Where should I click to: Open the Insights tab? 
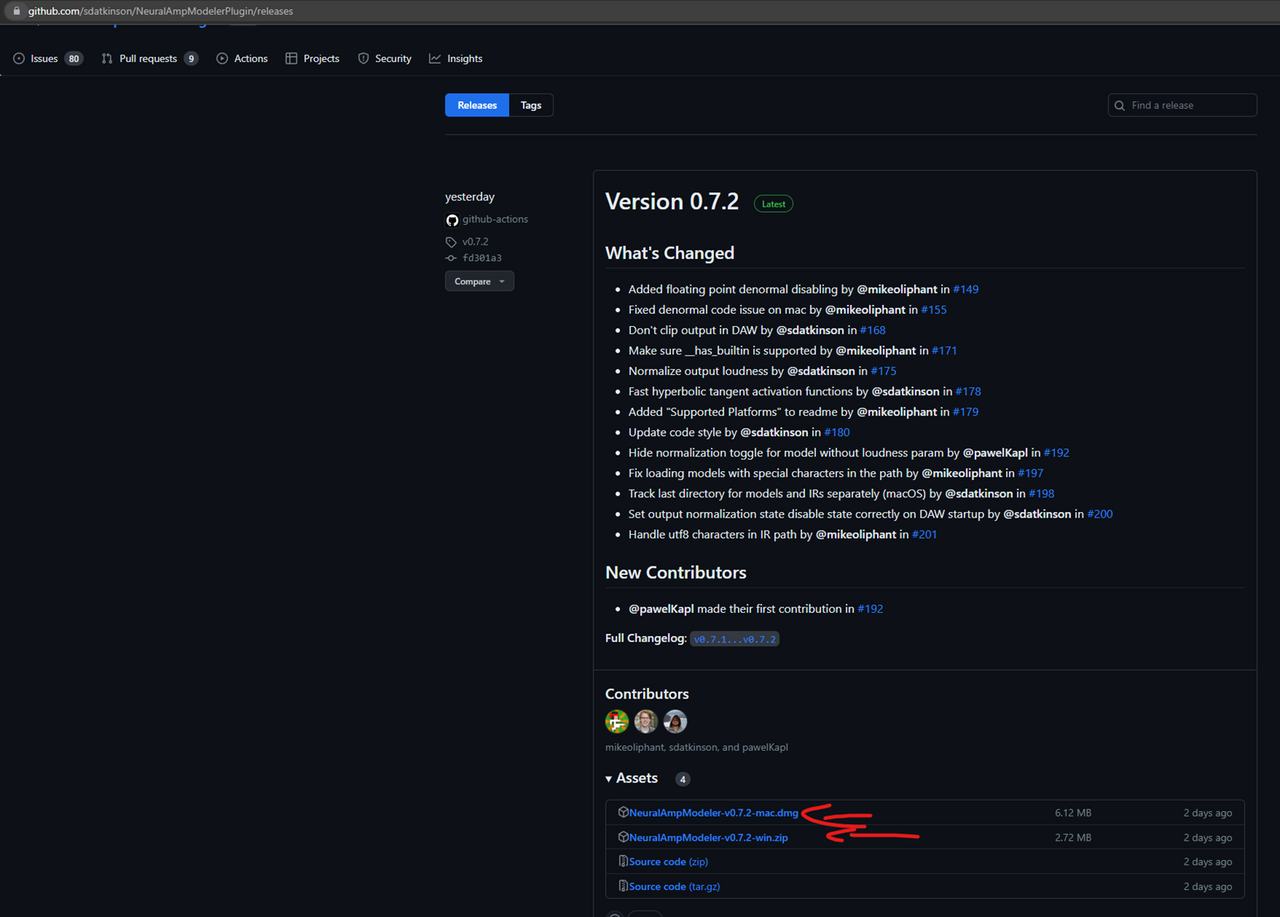[x=456, y=59]
